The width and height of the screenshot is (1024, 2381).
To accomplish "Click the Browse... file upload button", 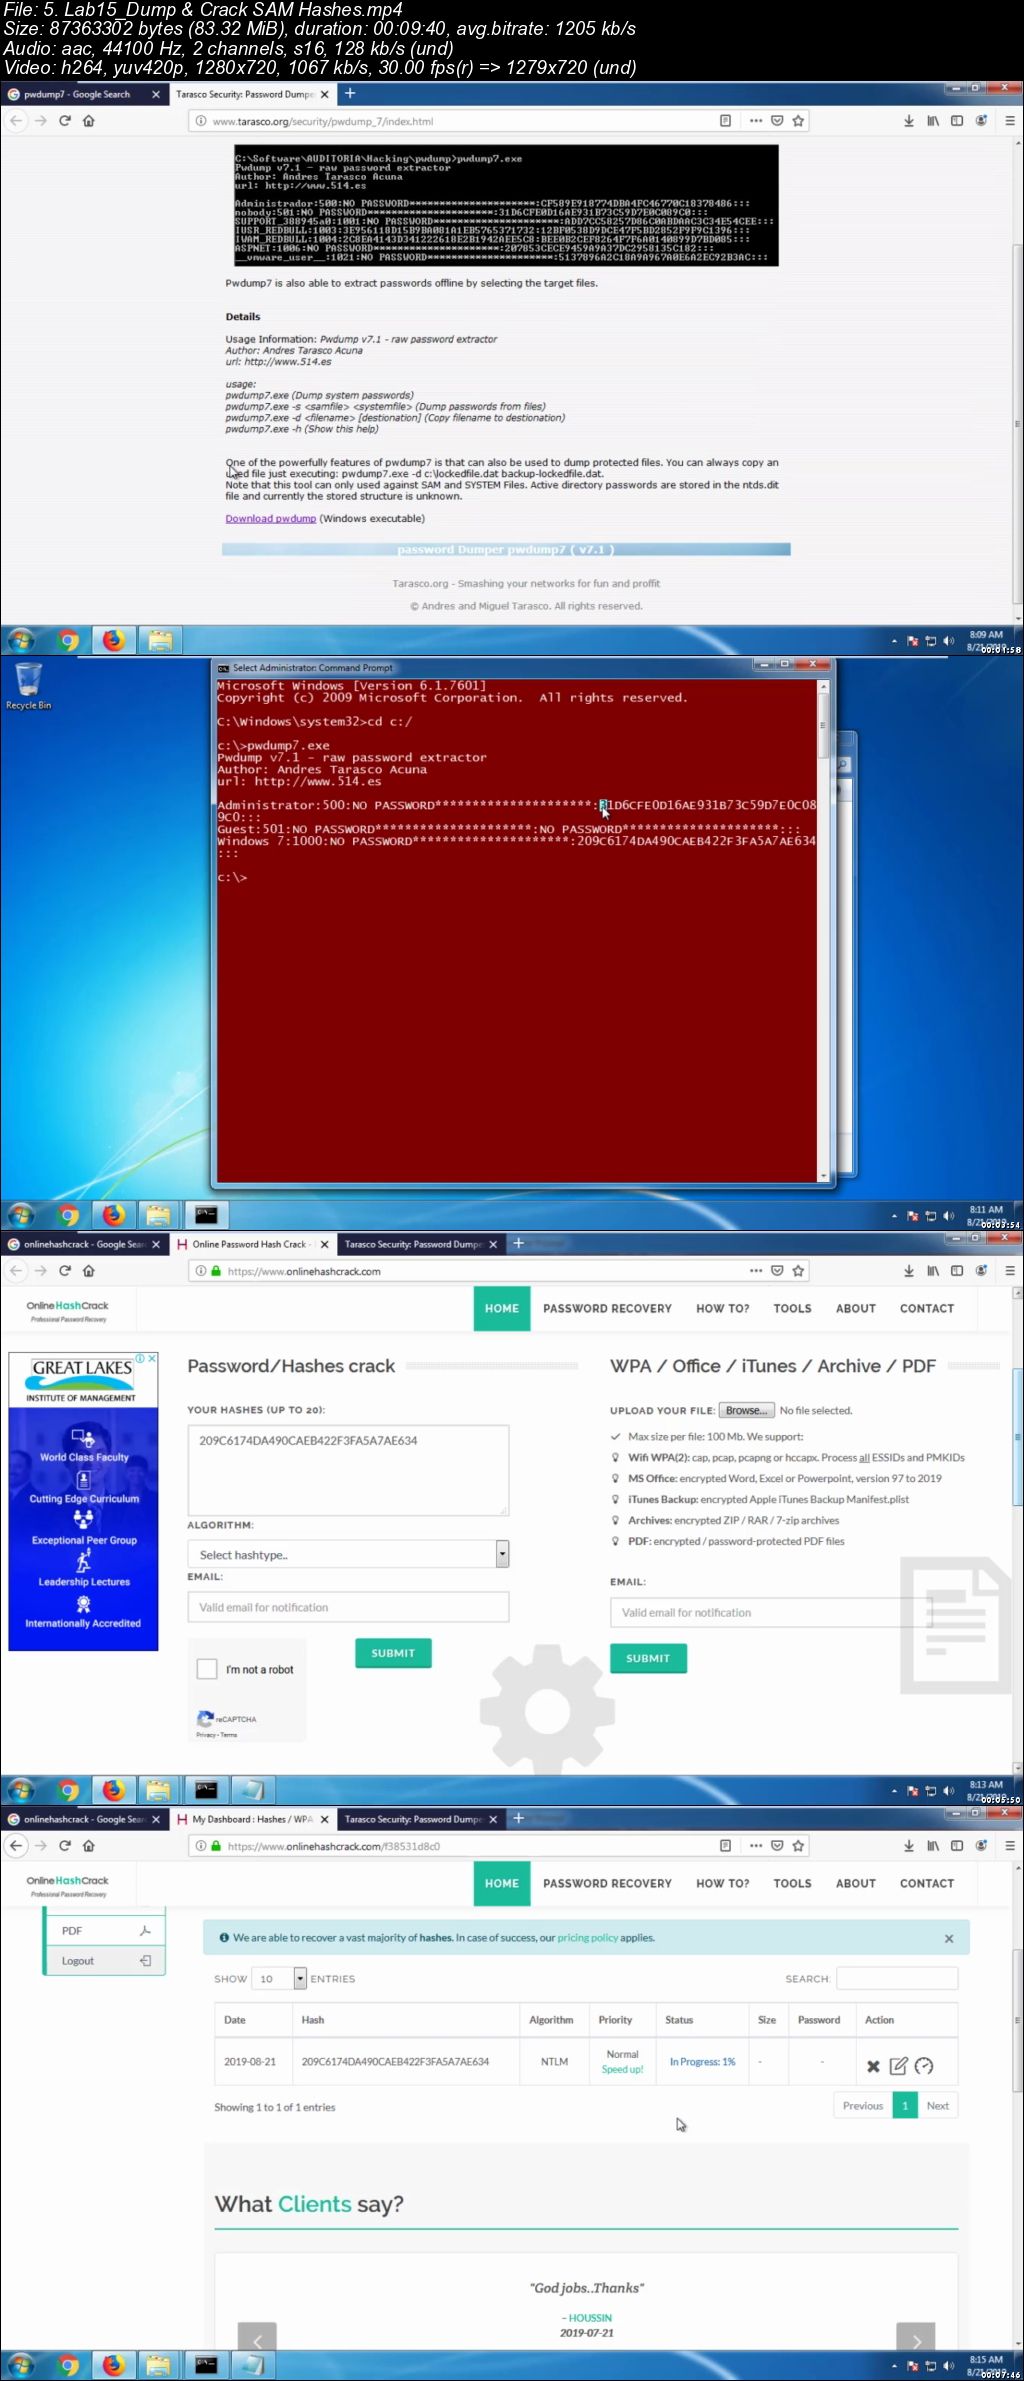I will [747, 1410].
